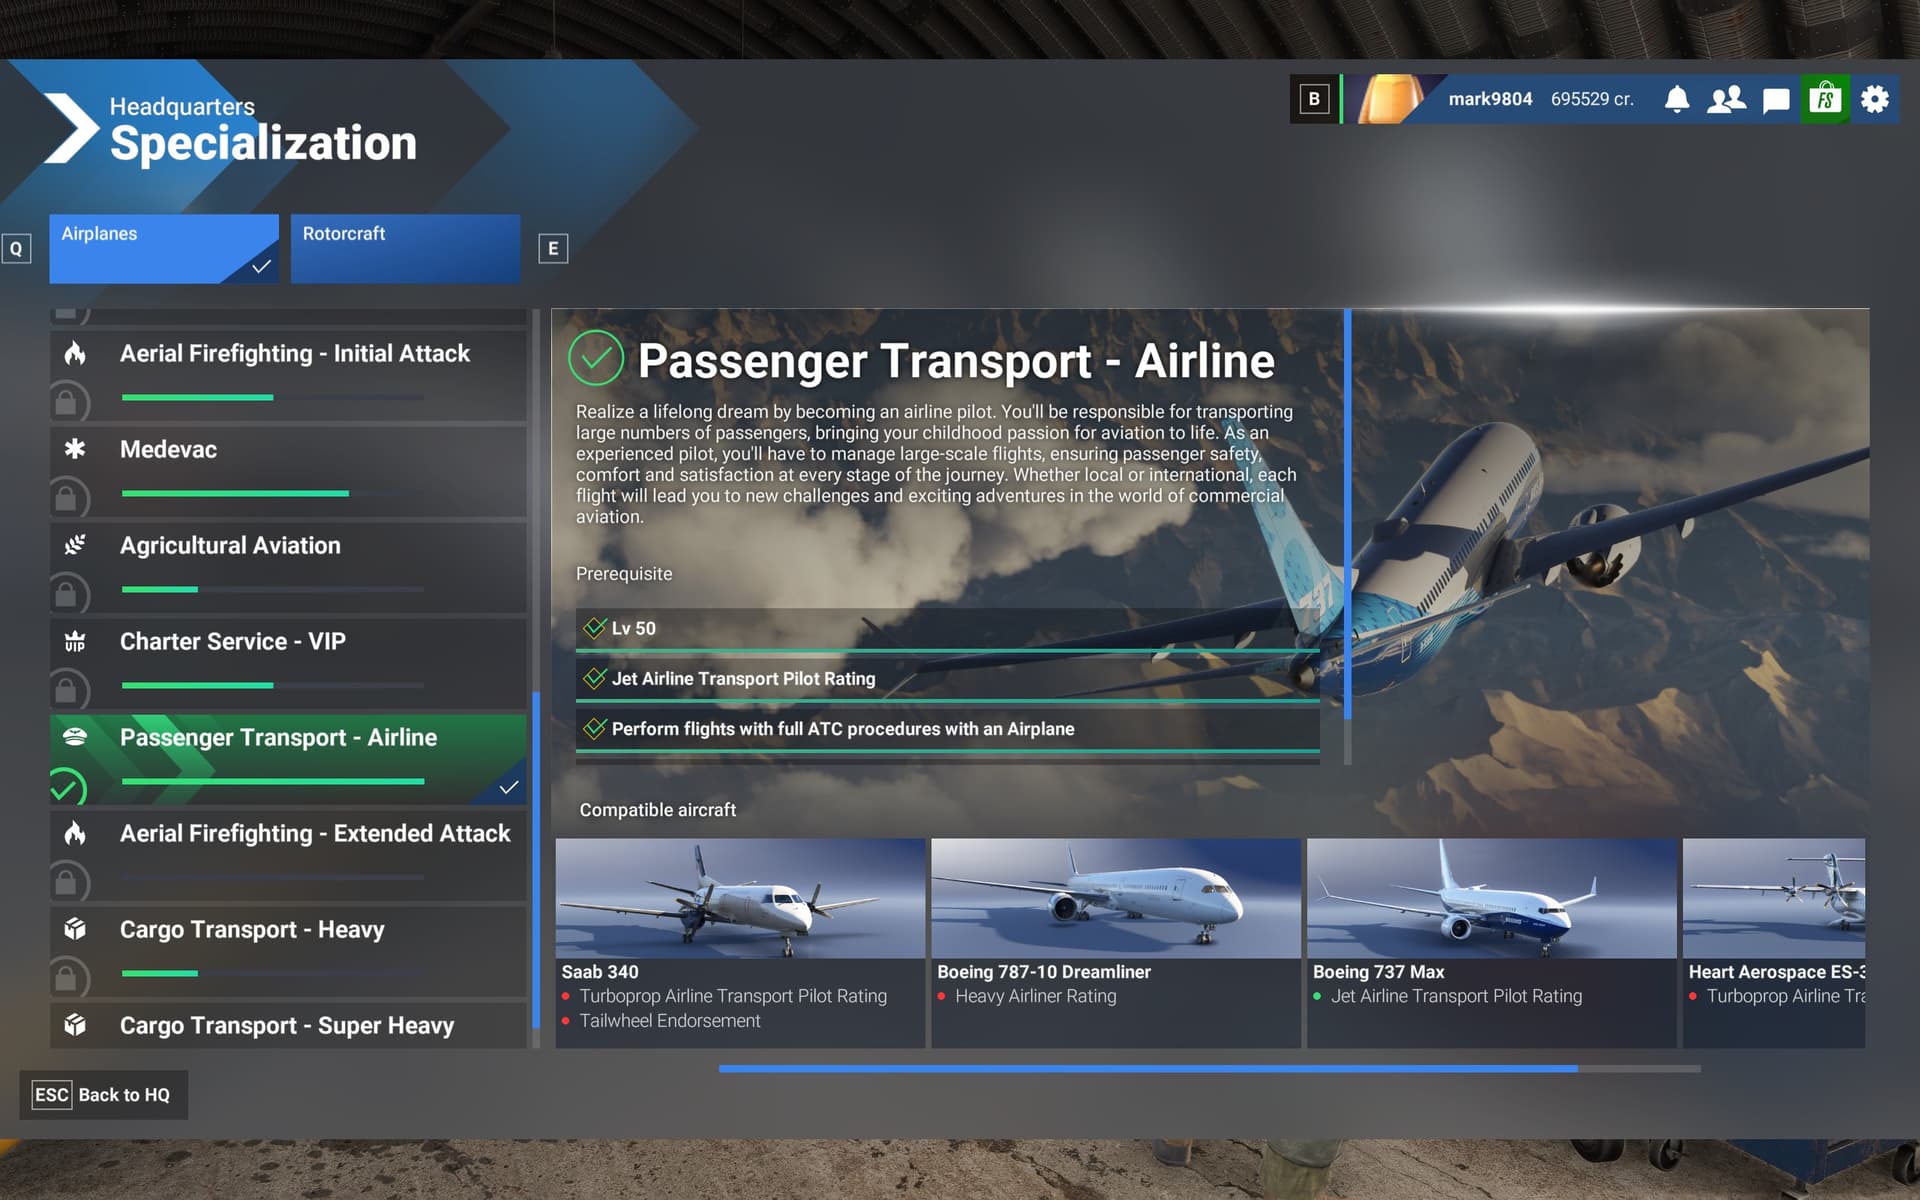This screenshot has height=1200, width=1920.
Task: Select Aerial Firefighting - Extended Attack specialization
Action: (288, 855)
